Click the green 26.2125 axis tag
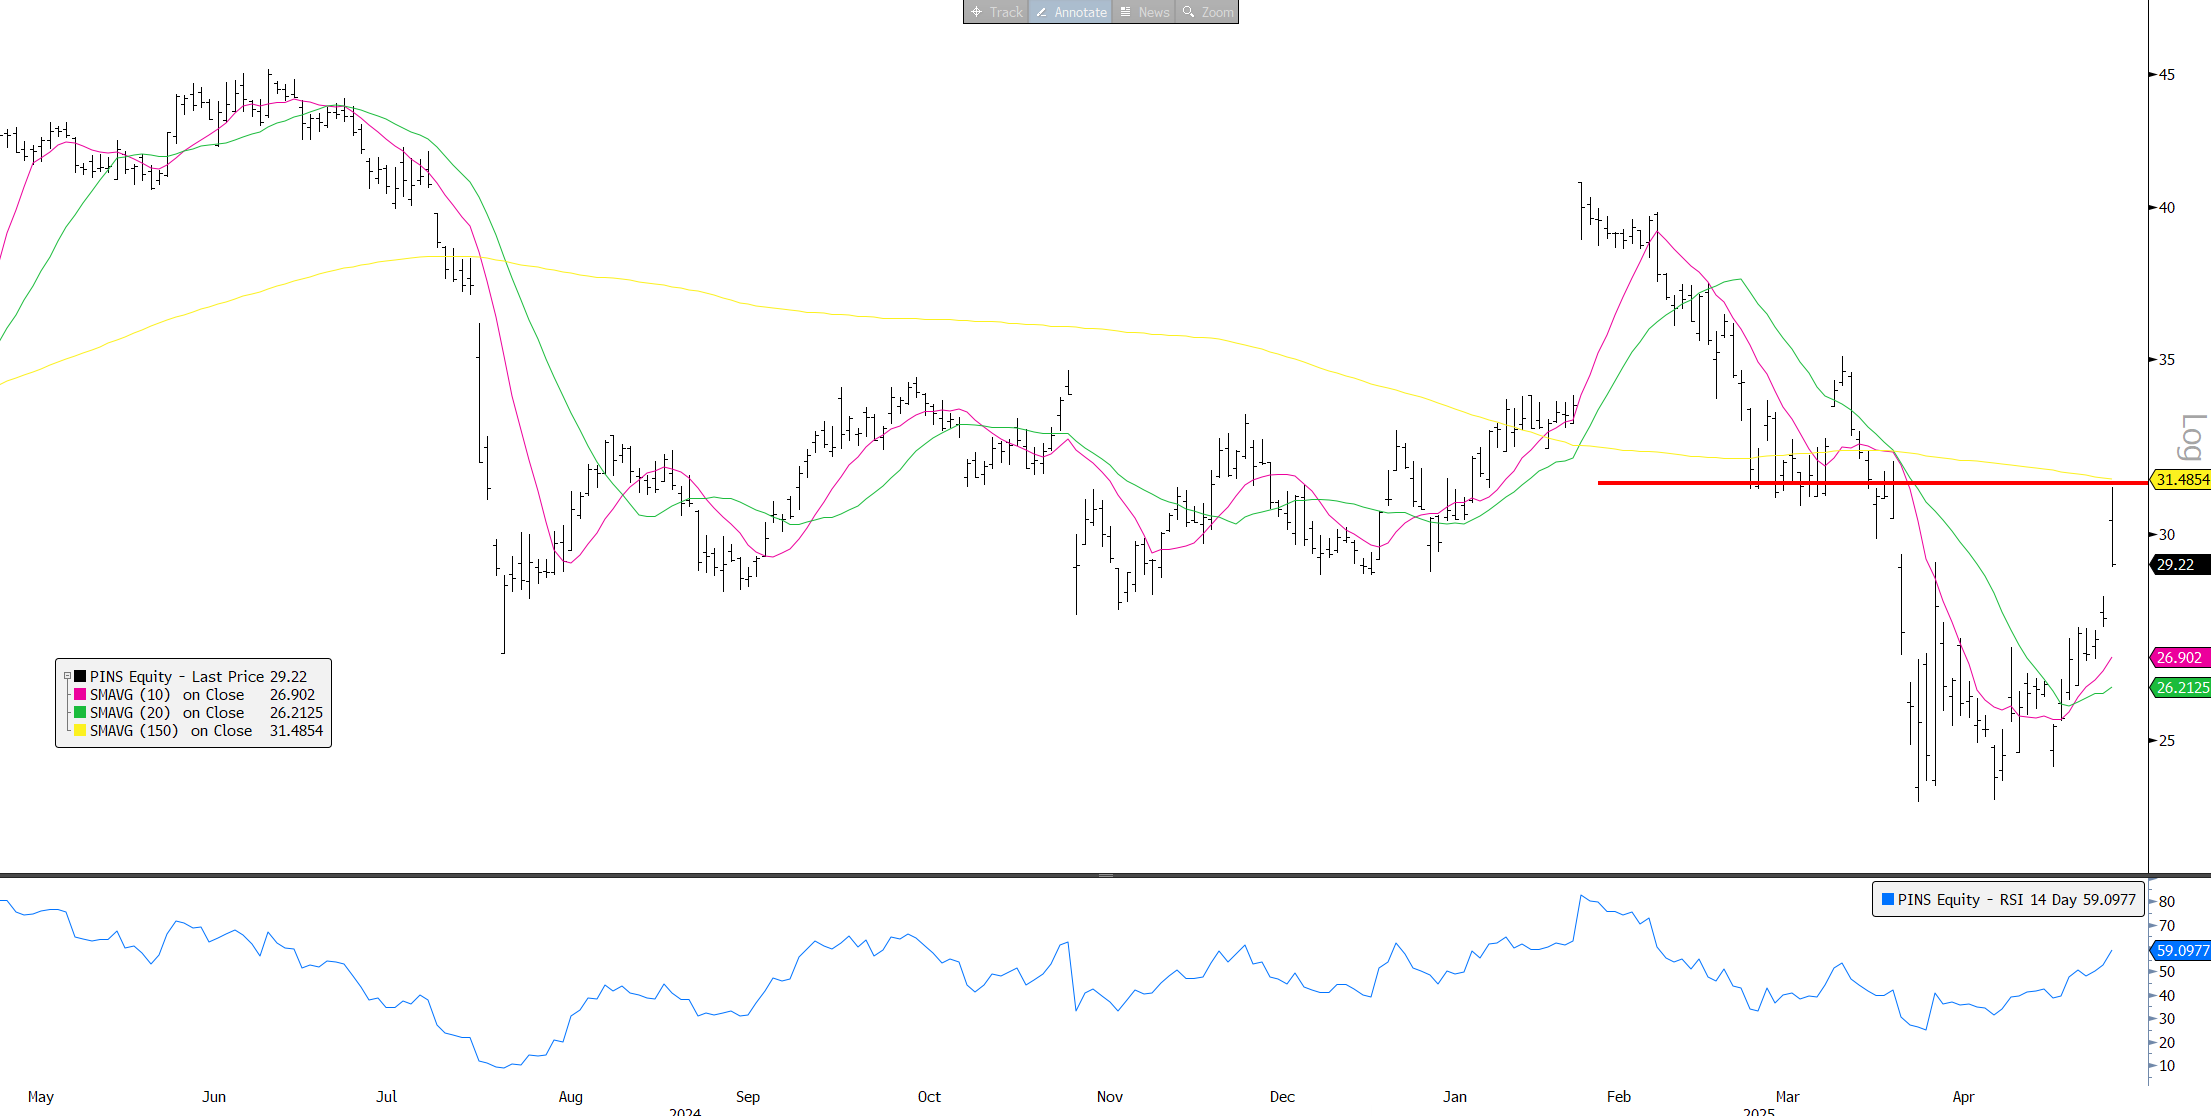The width and height of the screenshot is (2211, 1116). pos(2181,687)
